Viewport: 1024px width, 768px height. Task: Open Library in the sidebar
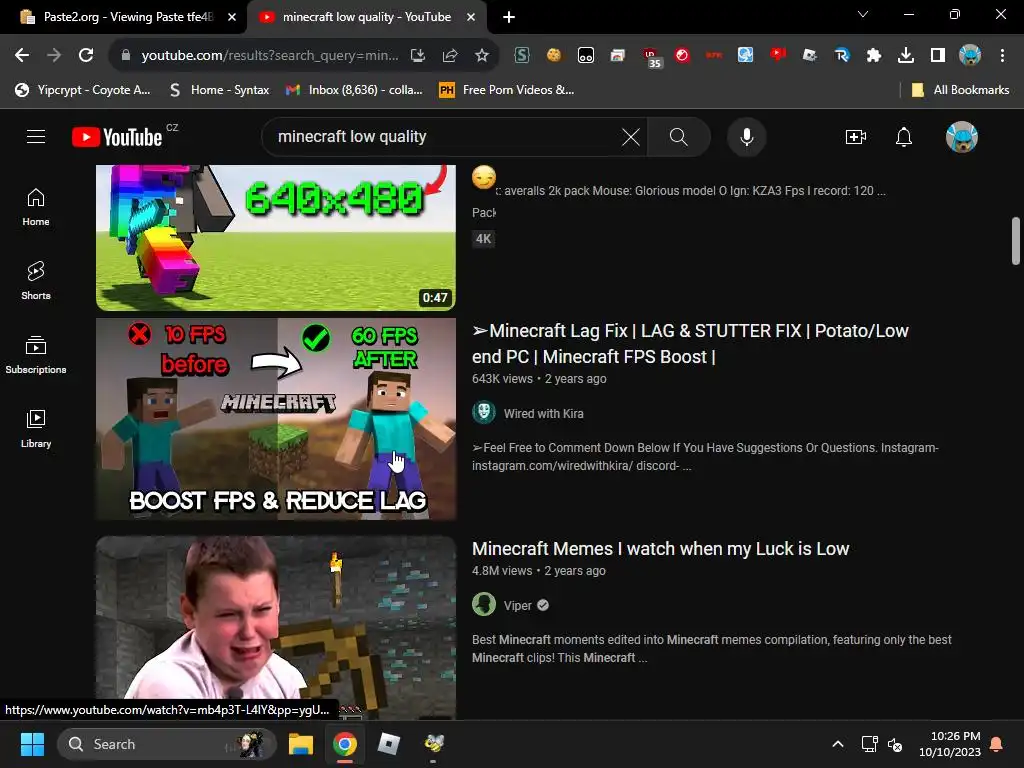click(x=36, y=428)
